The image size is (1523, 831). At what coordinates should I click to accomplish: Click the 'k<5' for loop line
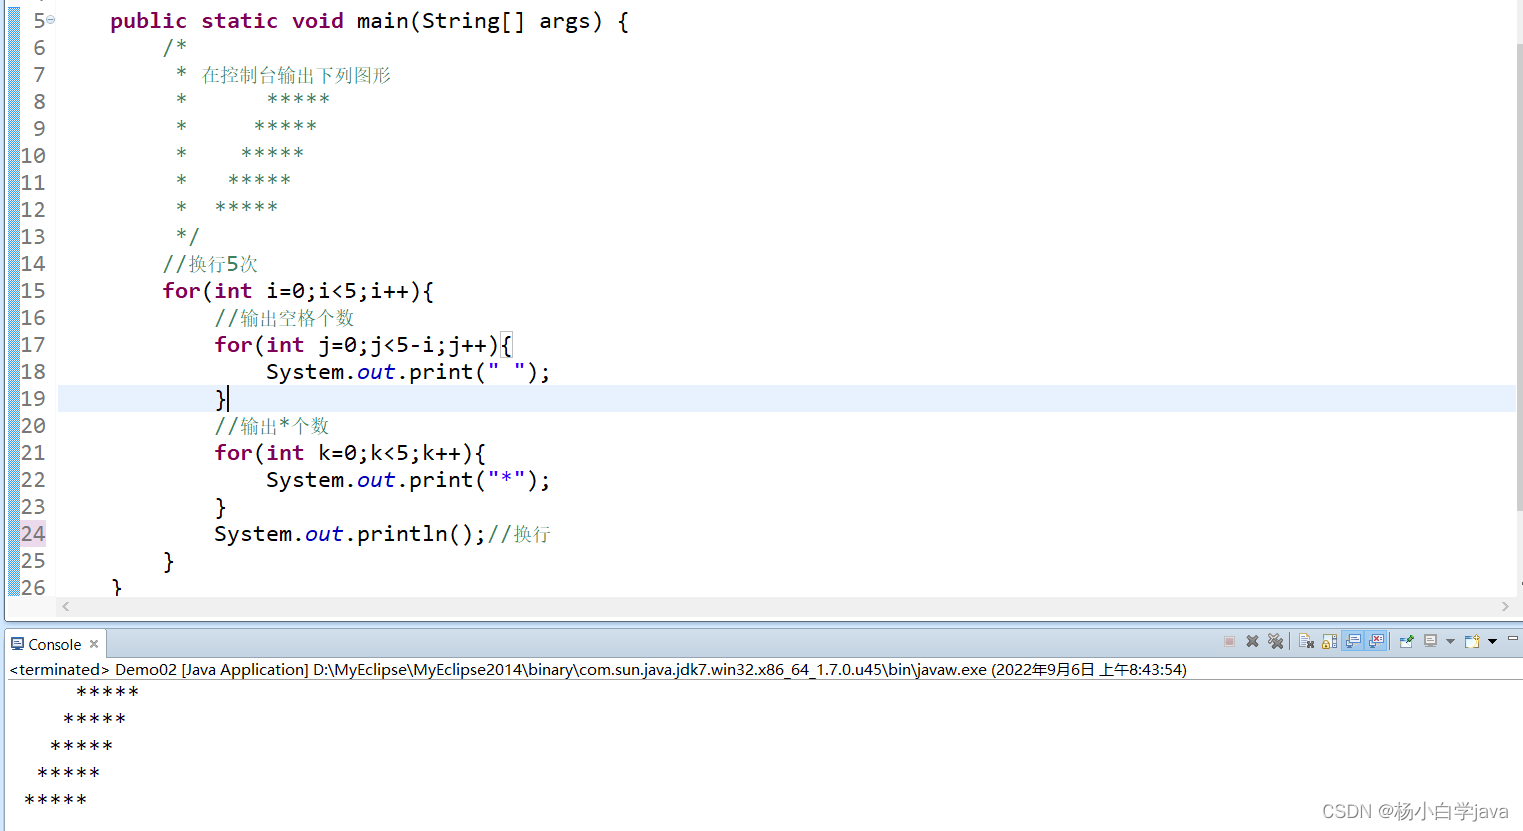[x=350, y=453]
